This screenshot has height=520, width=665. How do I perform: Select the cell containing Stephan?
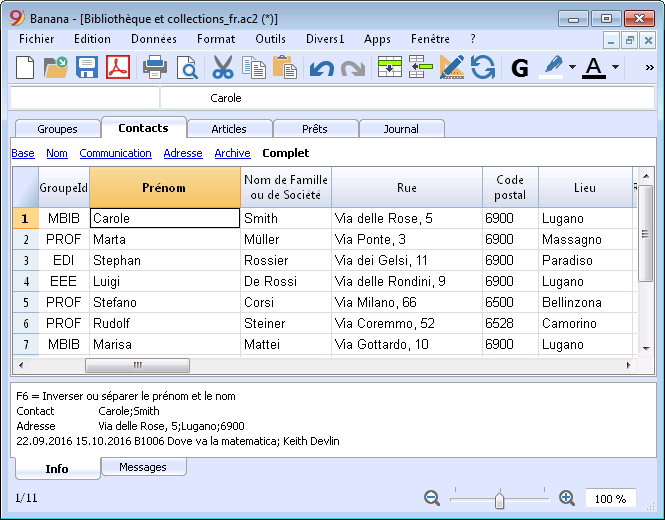(165, 260)
